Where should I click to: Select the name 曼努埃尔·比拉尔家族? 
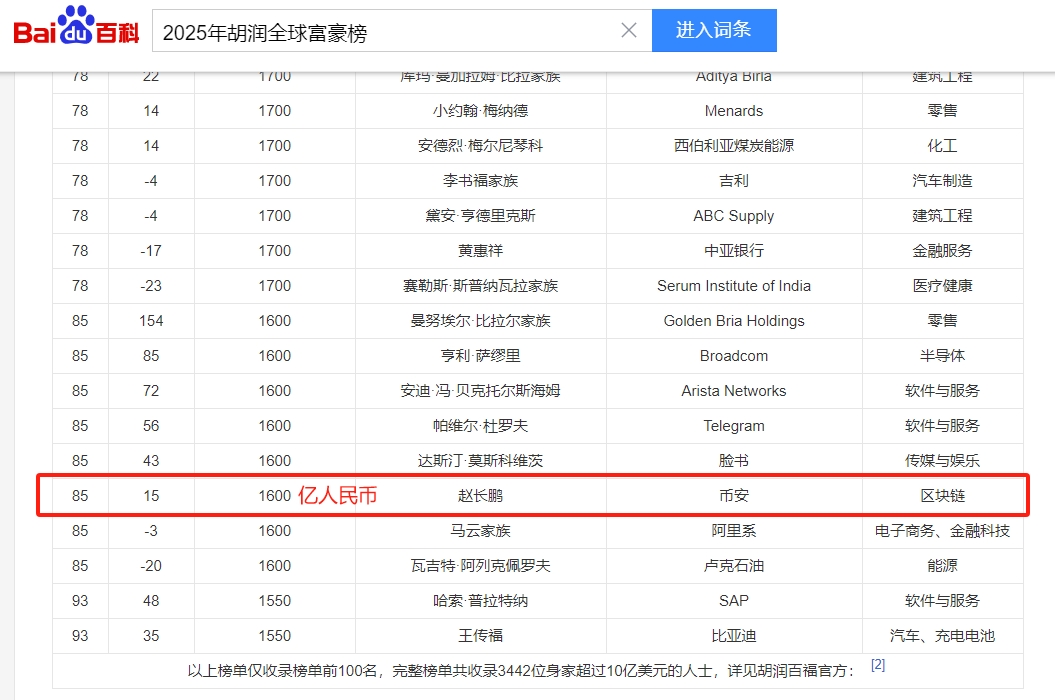[480, 321]
